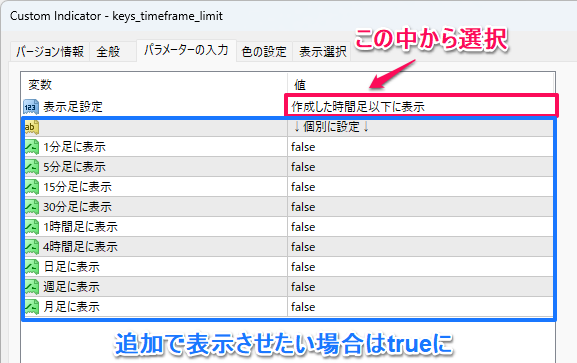
Task: Toggle the false value for 15分足に表示
Action: 420,187
